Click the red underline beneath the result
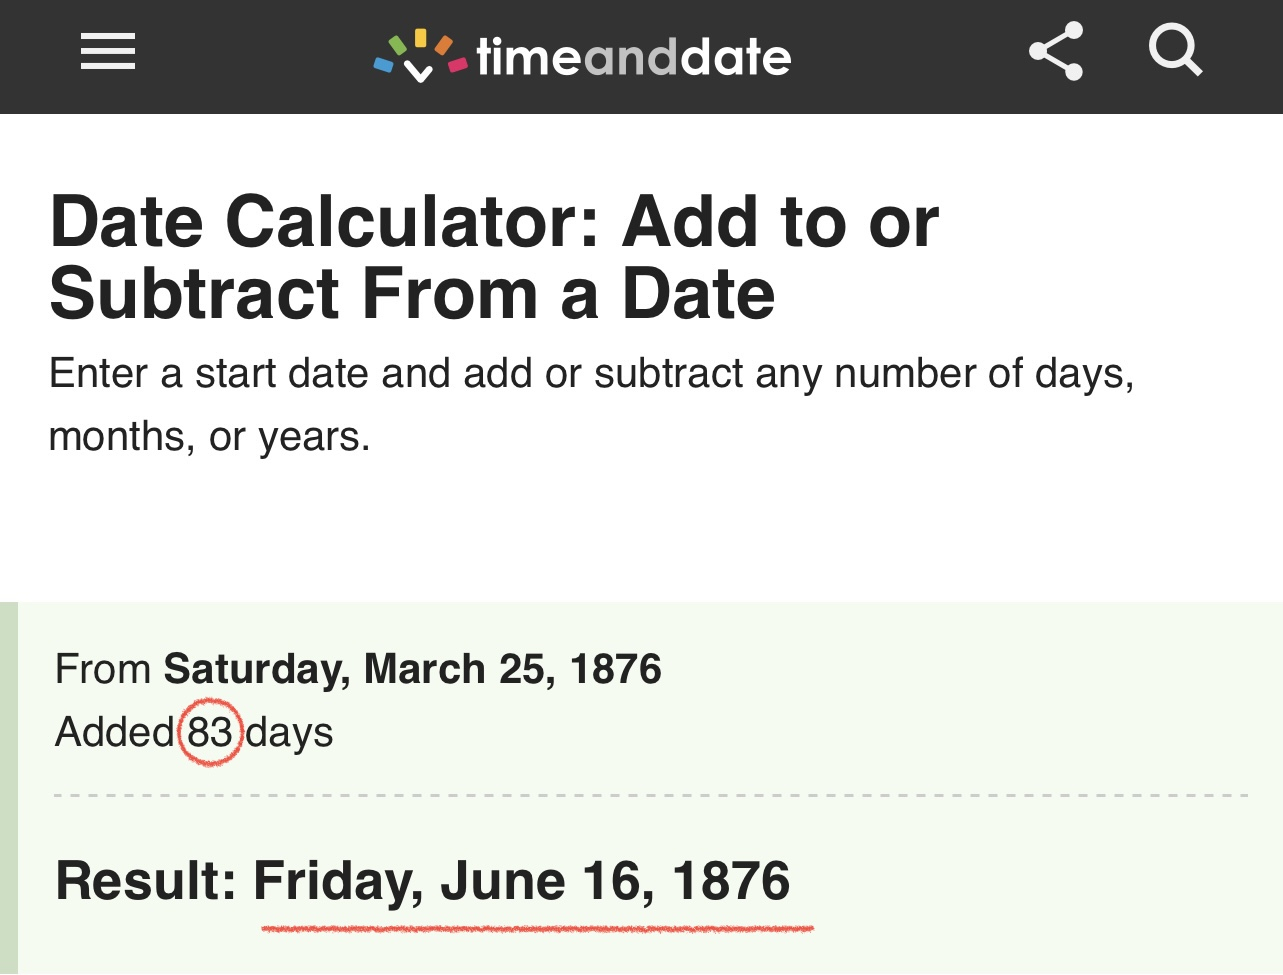 537,929
